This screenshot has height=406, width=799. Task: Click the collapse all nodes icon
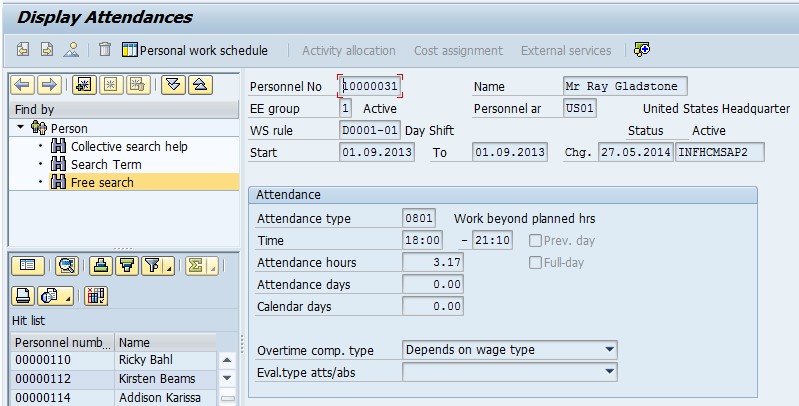pos(200,85)
